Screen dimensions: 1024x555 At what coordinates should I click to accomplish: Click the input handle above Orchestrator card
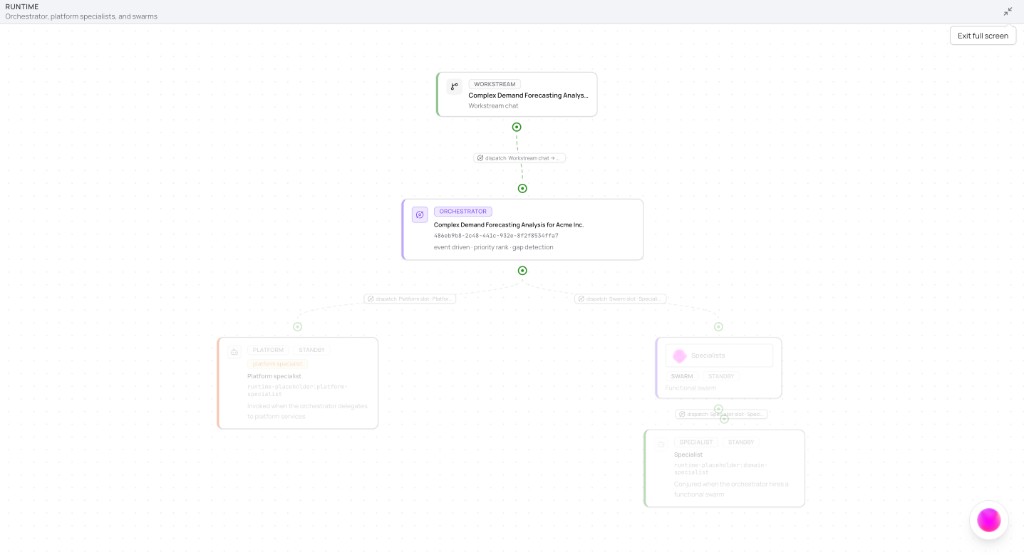point(522,189)
